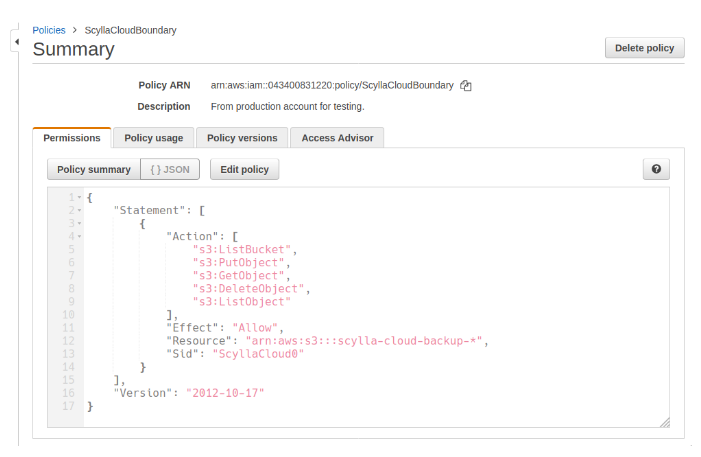Go to the Policies breadcrumb link

tap(49, 30)
